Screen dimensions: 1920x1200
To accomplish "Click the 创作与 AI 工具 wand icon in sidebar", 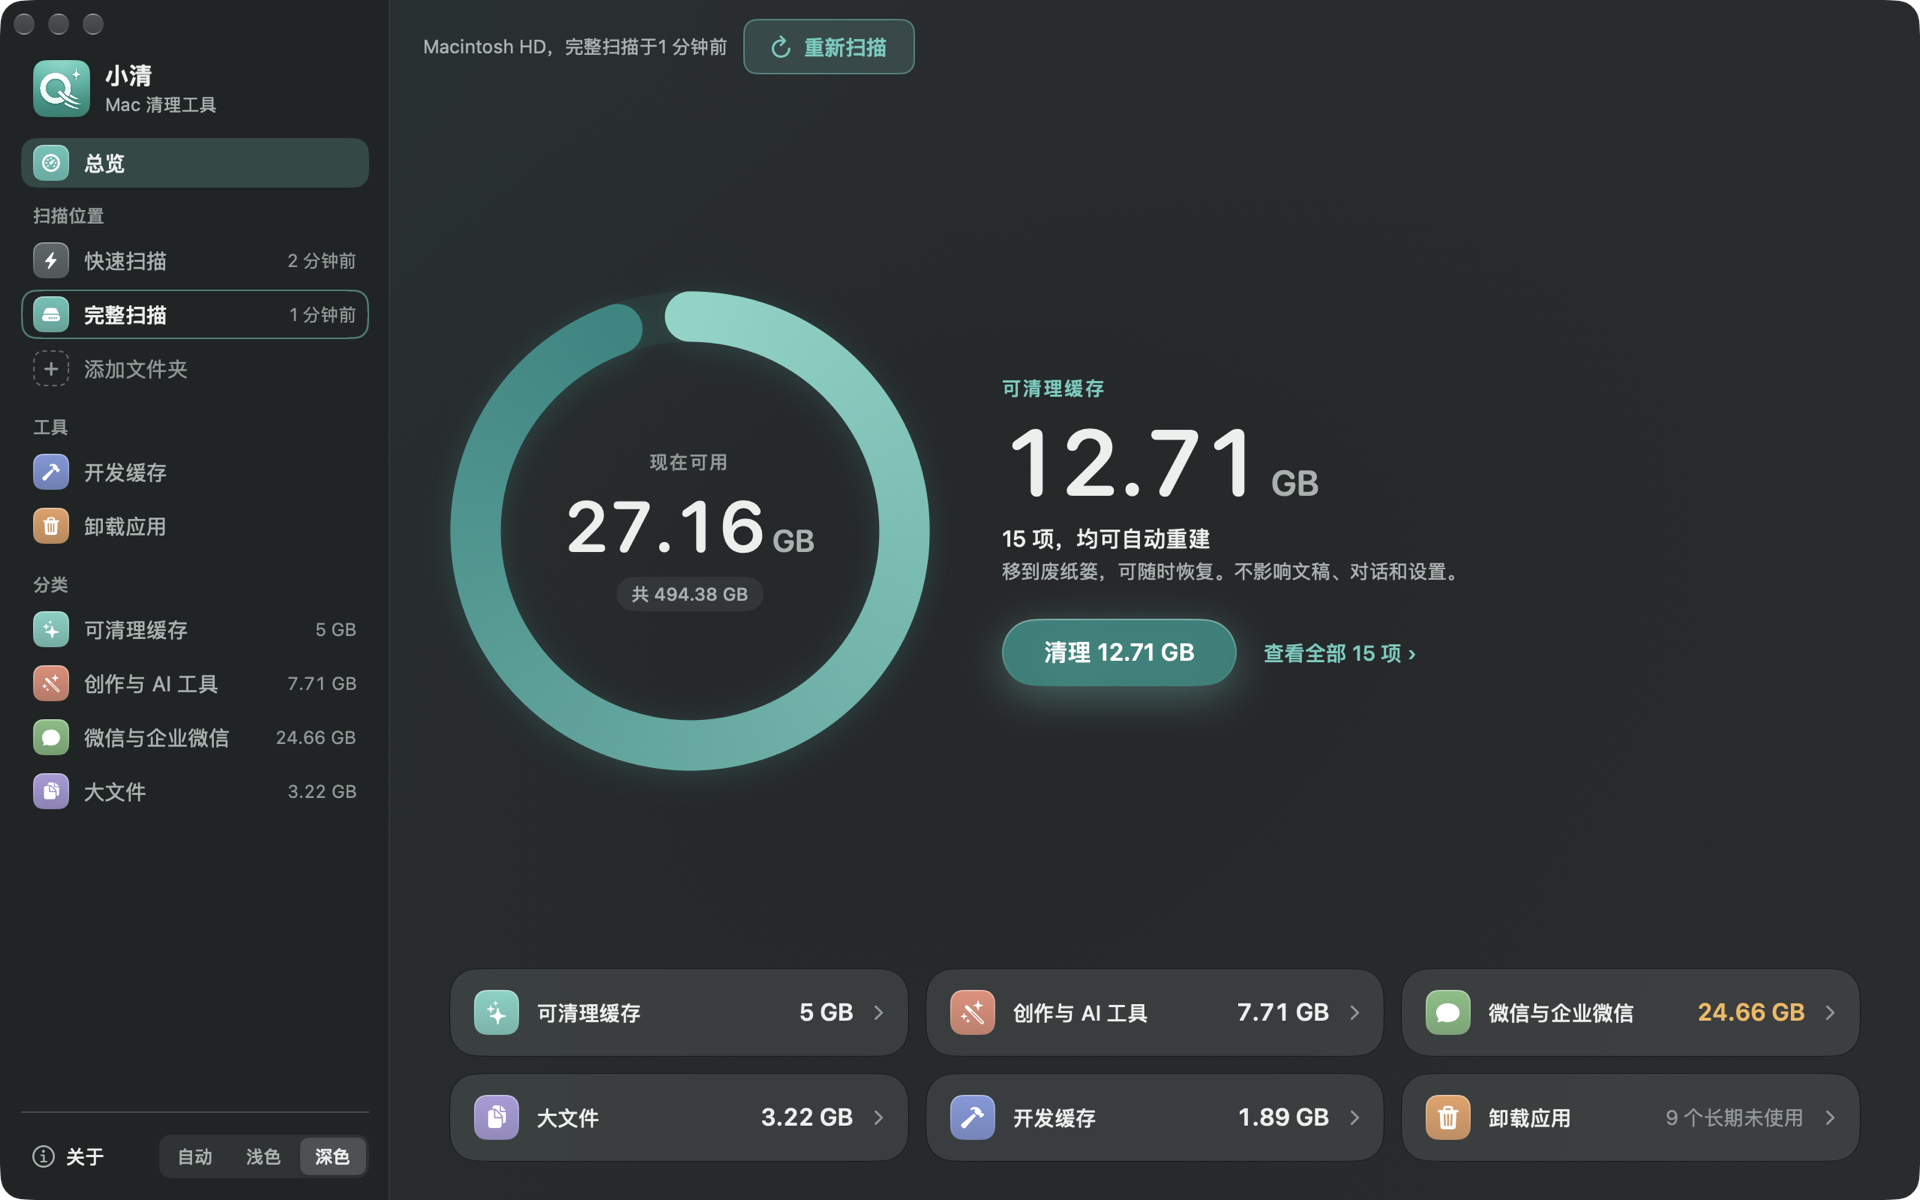I will click(51, 684).
